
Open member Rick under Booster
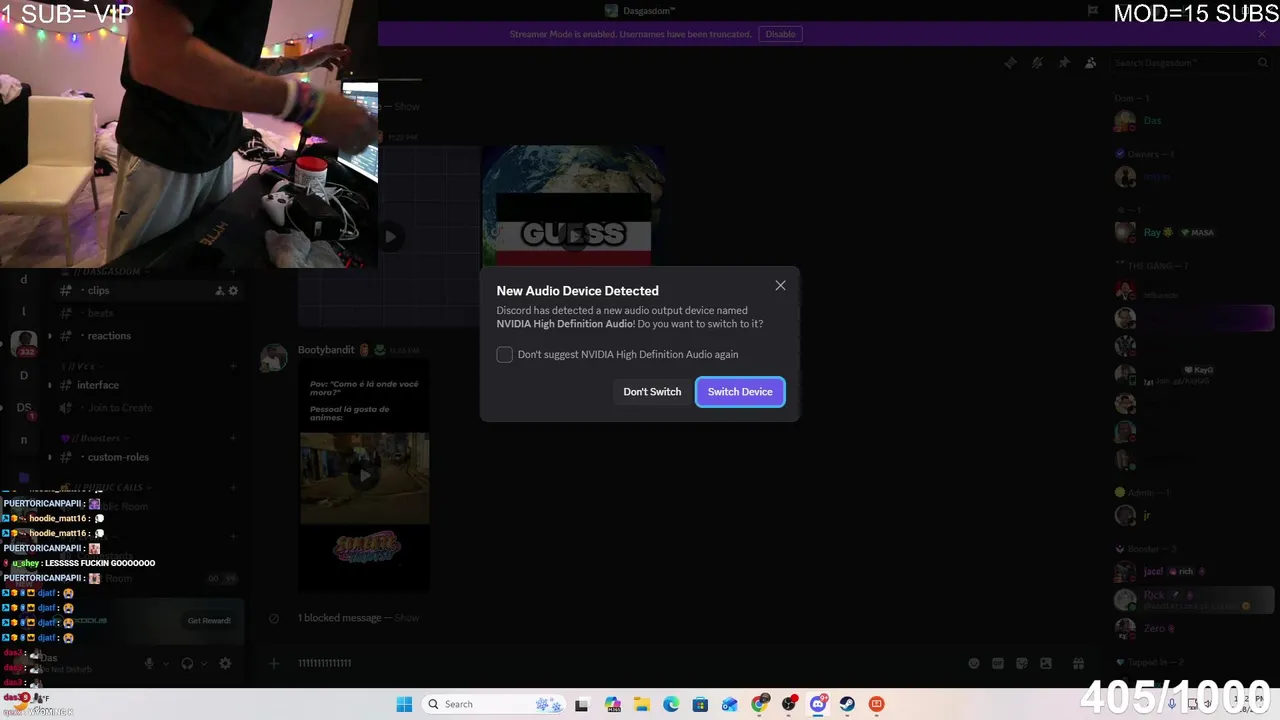(x=1193, y=600)
